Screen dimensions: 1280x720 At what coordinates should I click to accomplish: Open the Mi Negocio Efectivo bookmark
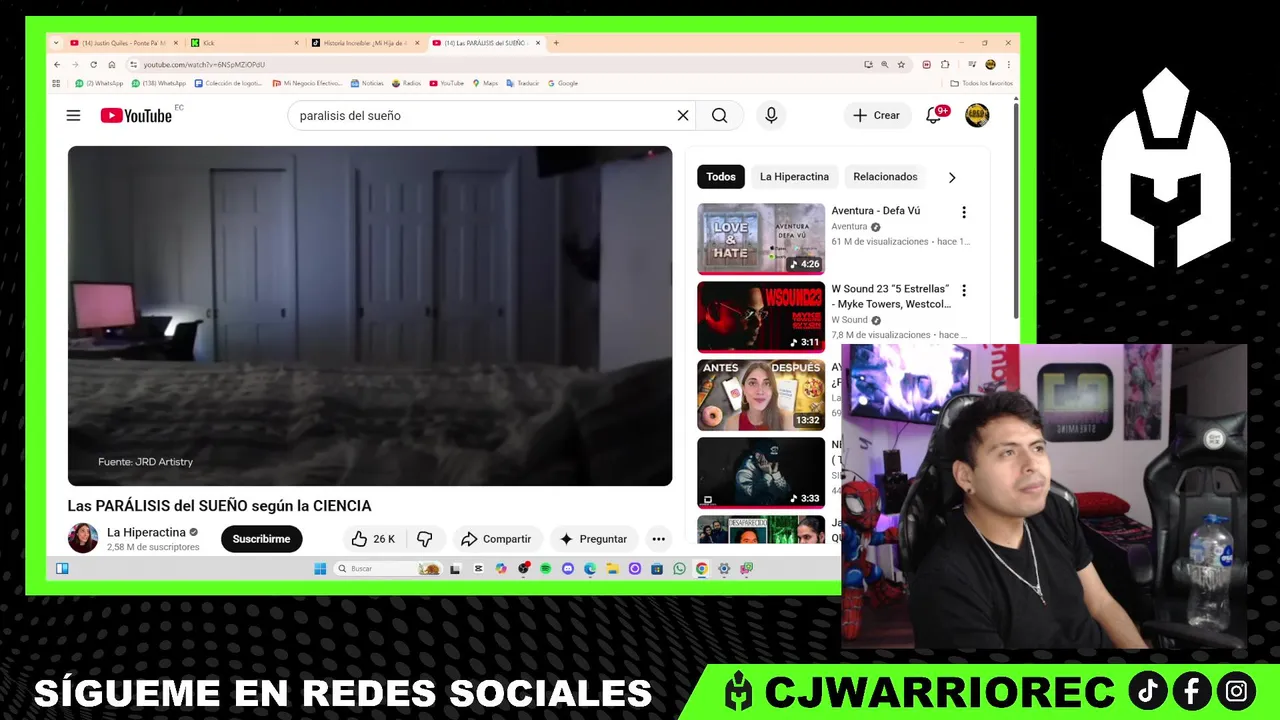tap(308, 83)
